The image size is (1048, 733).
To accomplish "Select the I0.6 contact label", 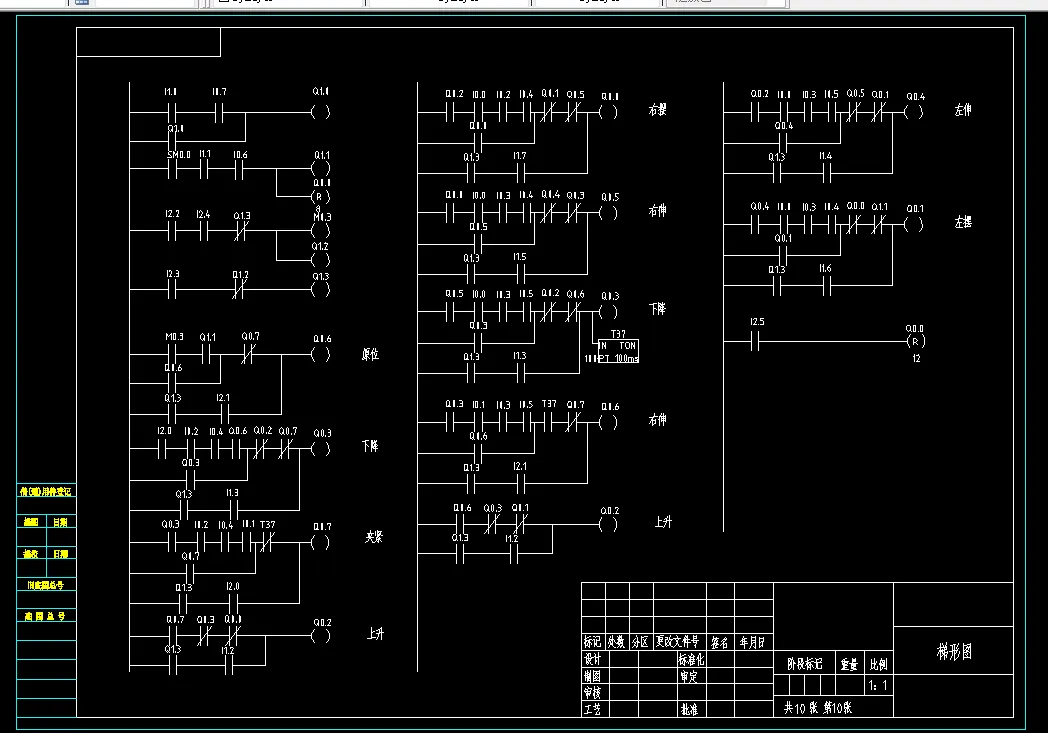I will point(240,154).
